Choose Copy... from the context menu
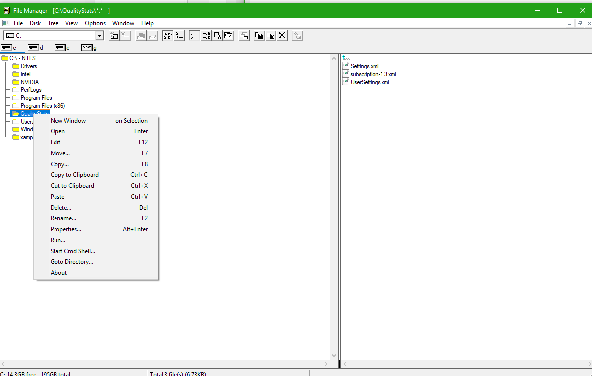Image resolution: width=592 pixels, height=376 pixels. click(96, 164)
